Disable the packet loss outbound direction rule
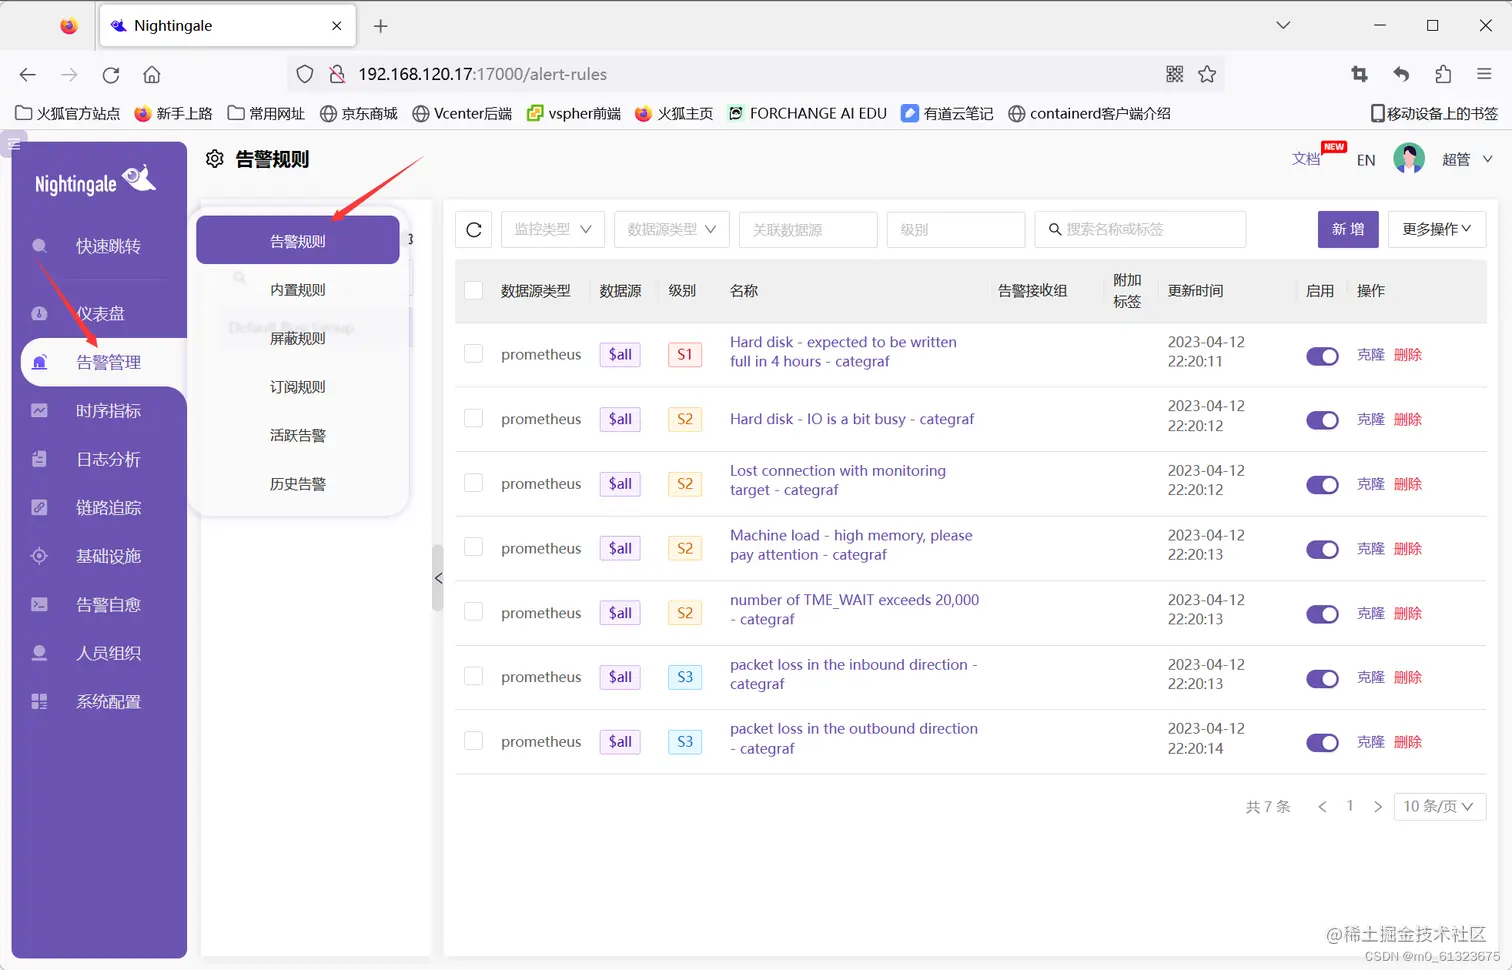 (x=1322, y=743)
